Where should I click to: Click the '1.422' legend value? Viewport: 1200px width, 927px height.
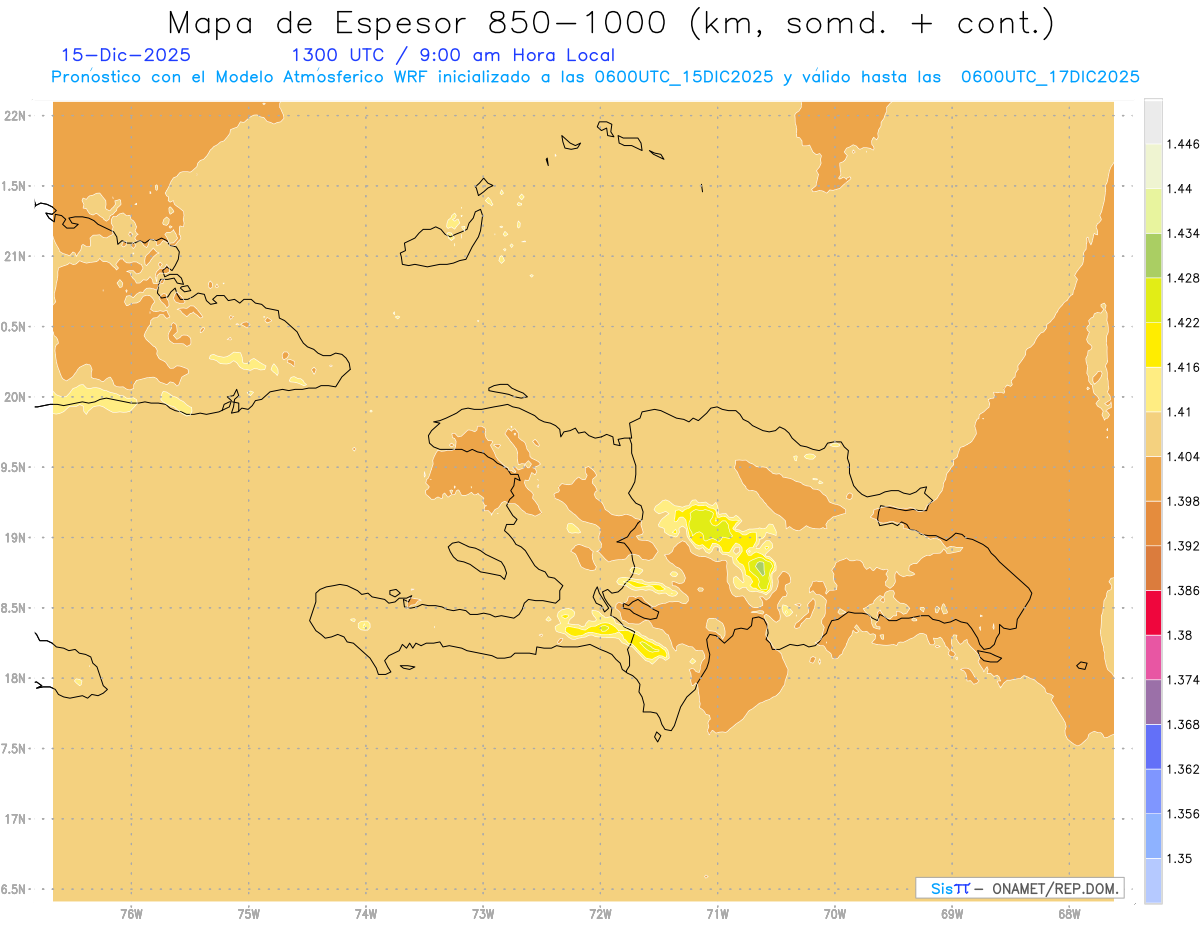[1184, 322]
